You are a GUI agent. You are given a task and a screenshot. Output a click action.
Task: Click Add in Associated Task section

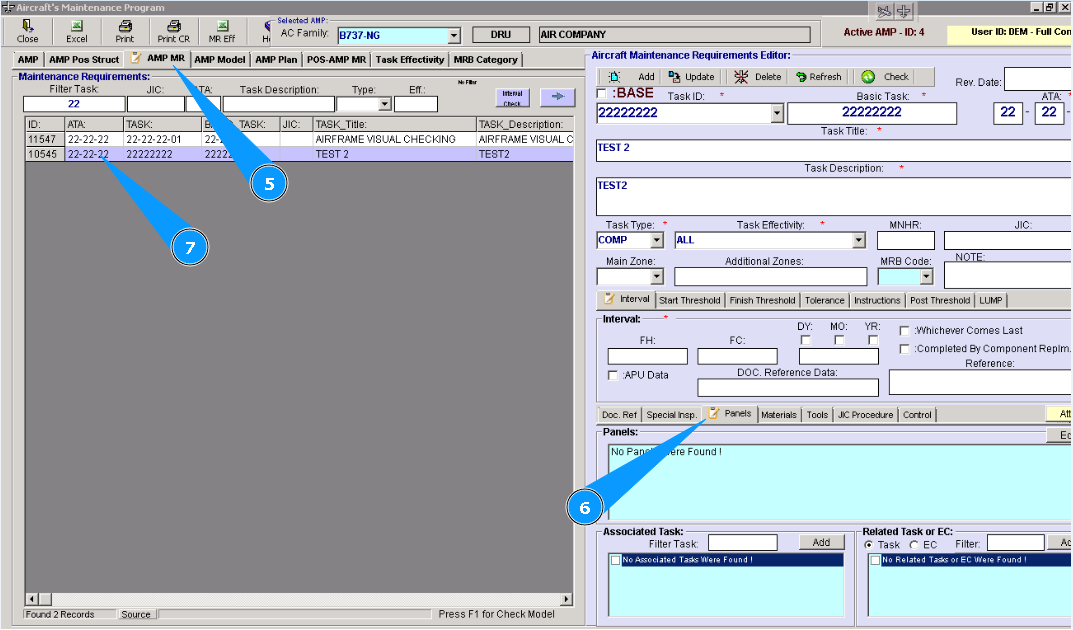pos(821,542)
